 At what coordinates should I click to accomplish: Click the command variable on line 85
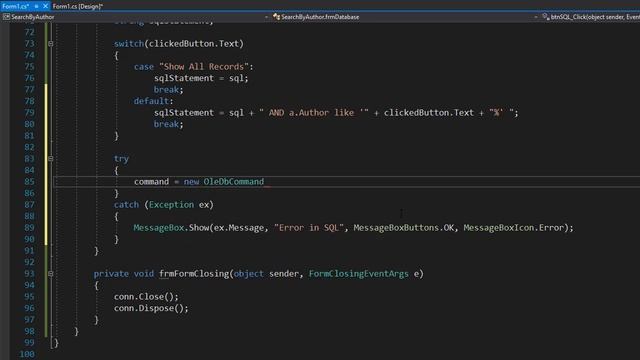click(x=151, y=182)
